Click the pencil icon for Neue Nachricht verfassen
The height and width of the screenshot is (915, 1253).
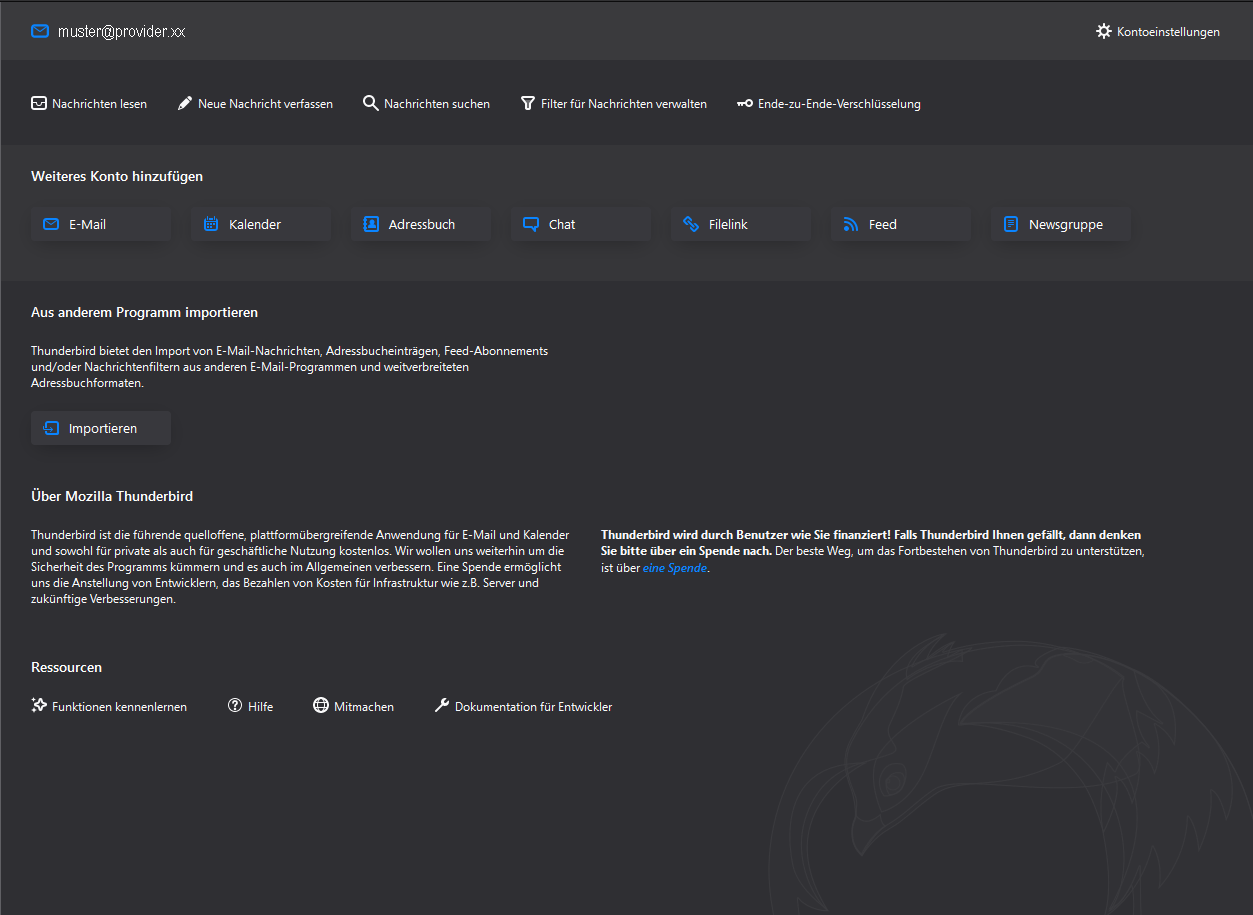(185, 103)
